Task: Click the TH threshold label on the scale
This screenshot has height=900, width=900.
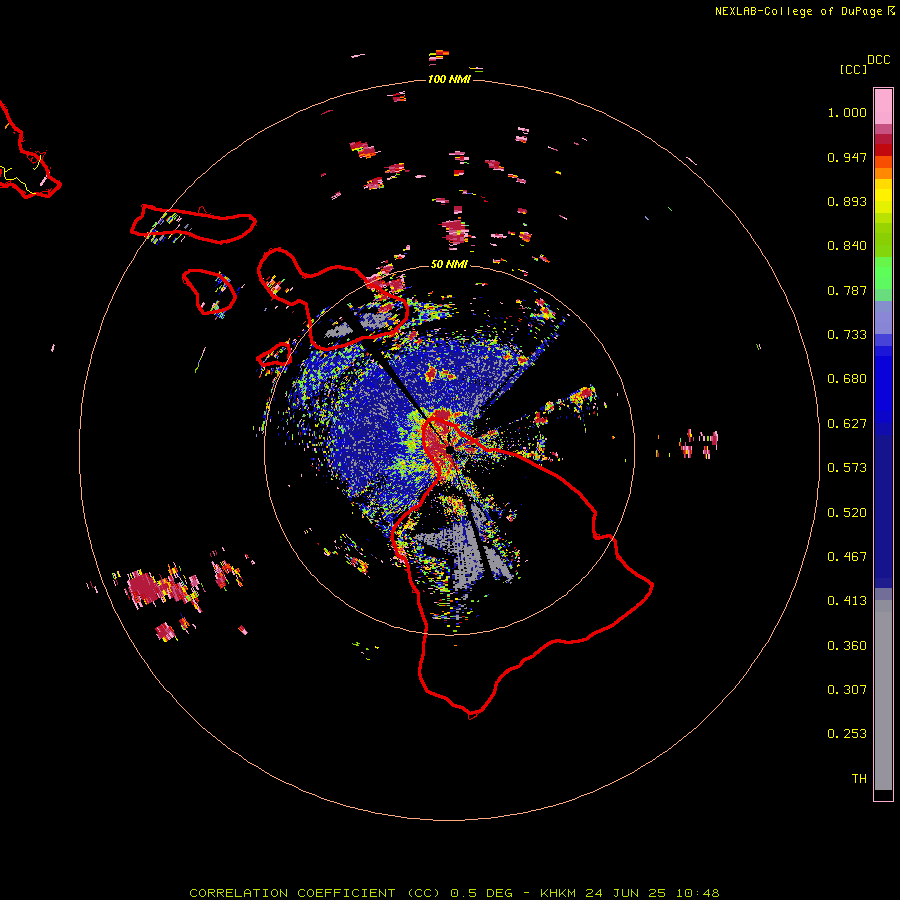Action: tap(859, 779)
